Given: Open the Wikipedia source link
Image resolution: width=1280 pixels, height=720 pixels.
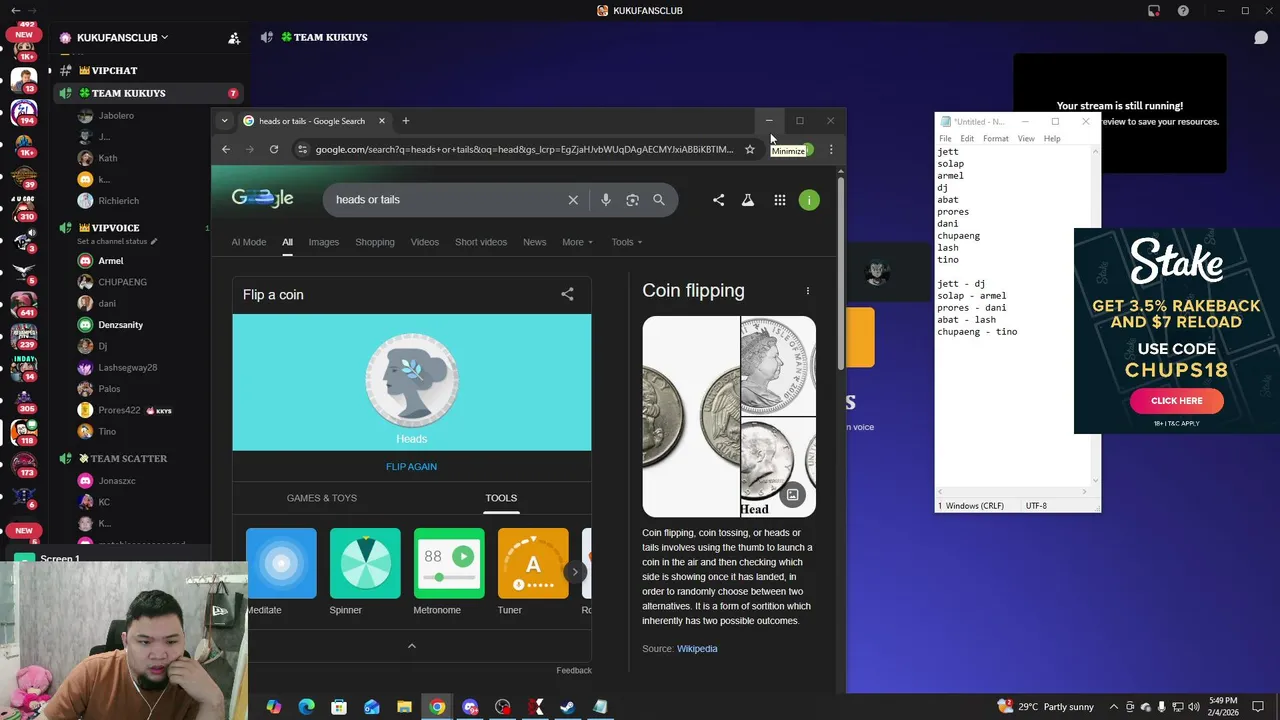Looking at the screenshot, I should click(697, 649).
